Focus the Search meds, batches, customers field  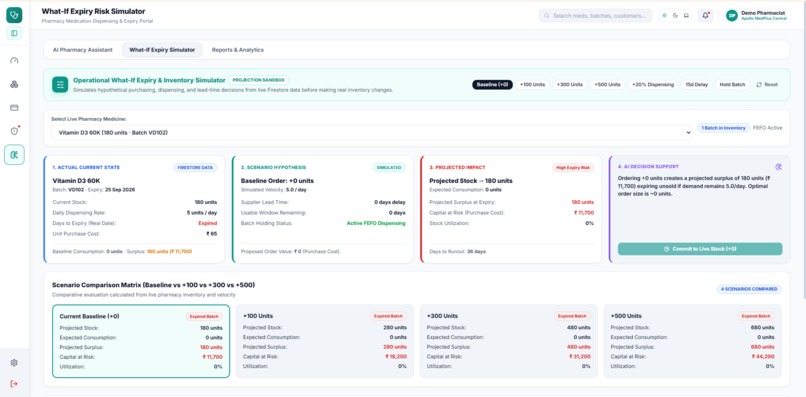coord(596,16)
